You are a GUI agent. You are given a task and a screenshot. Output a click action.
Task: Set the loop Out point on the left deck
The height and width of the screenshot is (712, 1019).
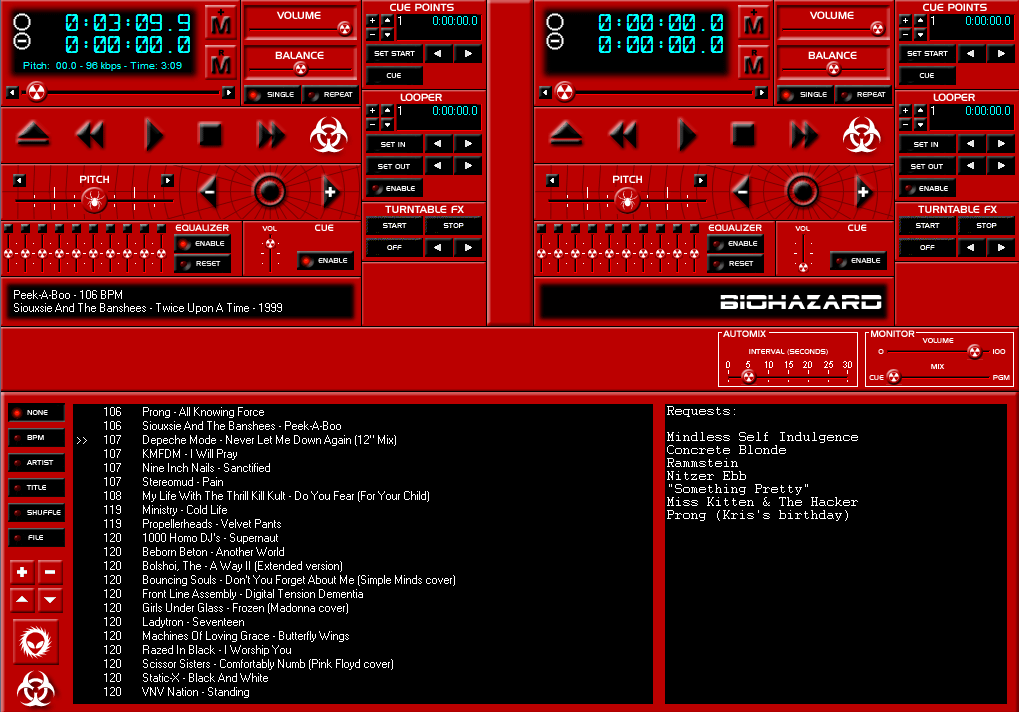click(x=394, y=166)
